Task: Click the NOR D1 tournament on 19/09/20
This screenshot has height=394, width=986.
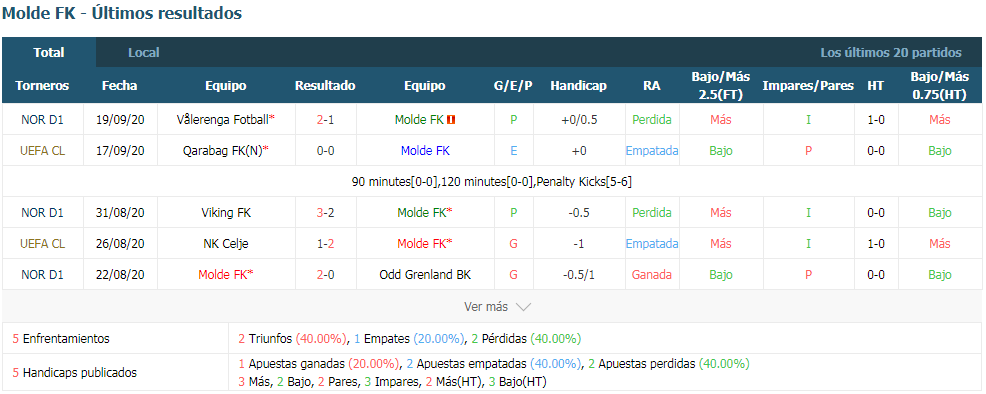Action: pos(42,119)
